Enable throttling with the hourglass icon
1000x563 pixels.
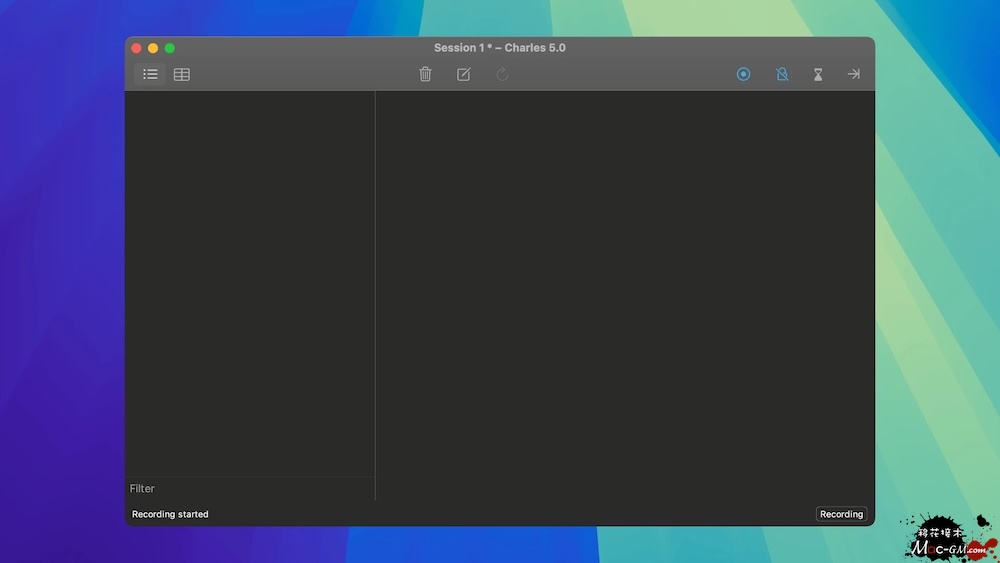click(x=818, y=74)
